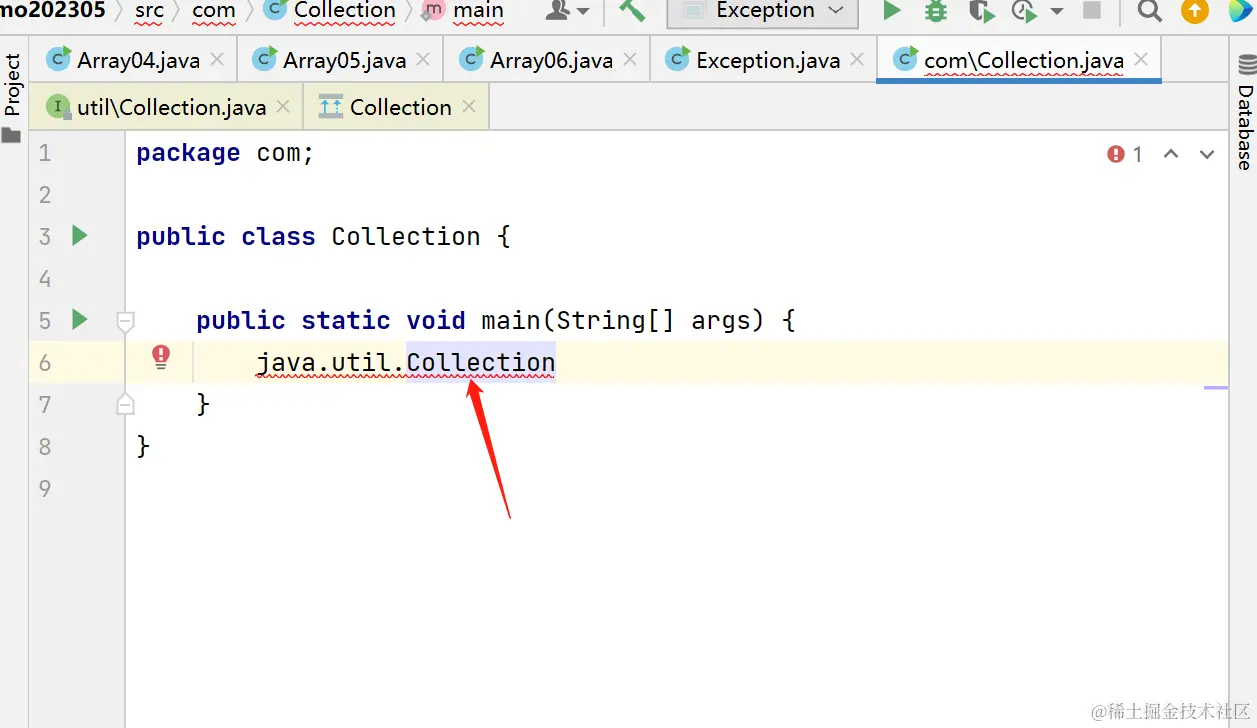Open the user account dropdown icon
The height and width of the screenshot is (728, 1257).
point(568,11)
